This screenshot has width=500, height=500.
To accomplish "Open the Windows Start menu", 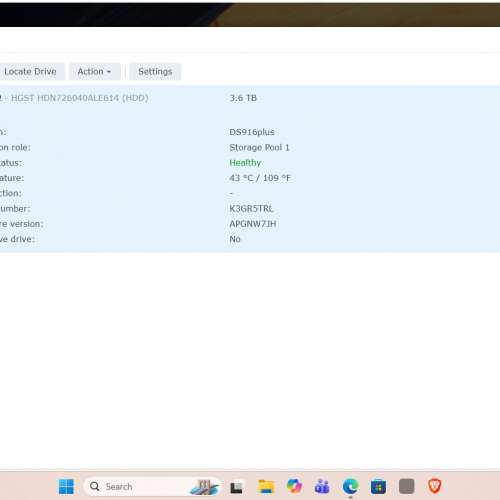I will pos(66,487).
